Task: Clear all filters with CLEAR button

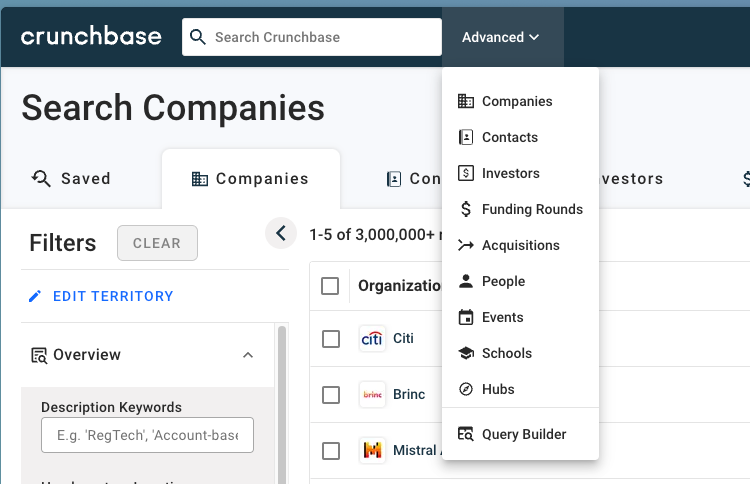Action: click(x=157, y=243)
